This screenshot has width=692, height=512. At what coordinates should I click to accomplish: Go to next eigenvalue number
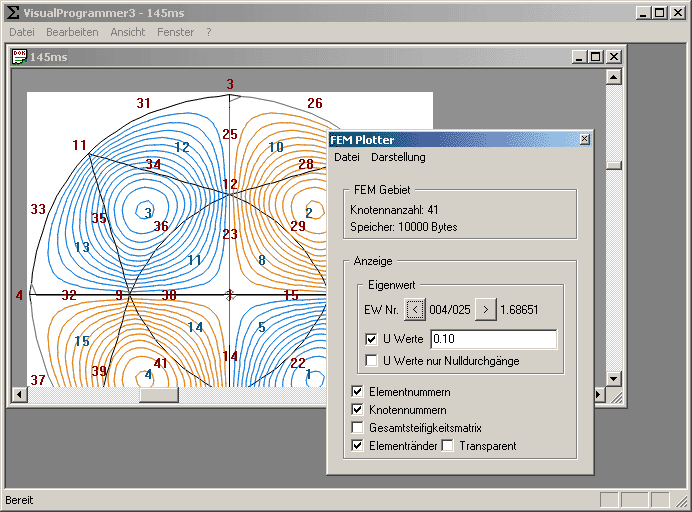(485, 309)
